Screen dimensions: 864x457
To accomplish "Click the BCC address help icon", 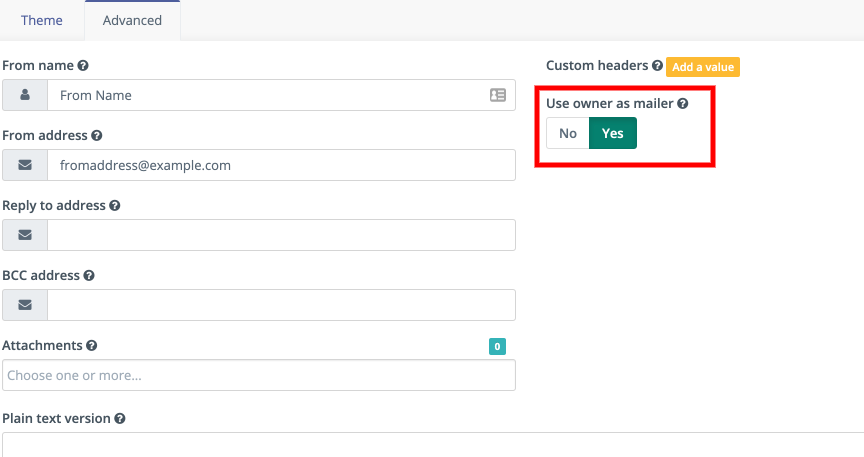I will click(90, 276).
